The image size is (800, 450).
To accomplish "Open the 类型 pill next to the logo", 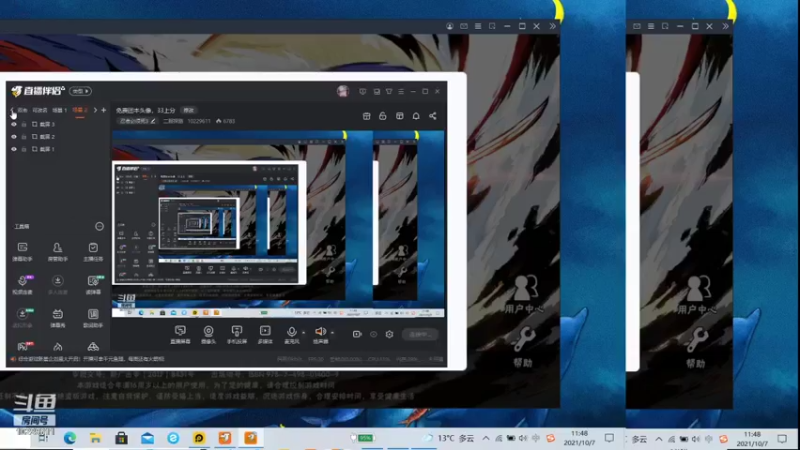I will (81, 91).
